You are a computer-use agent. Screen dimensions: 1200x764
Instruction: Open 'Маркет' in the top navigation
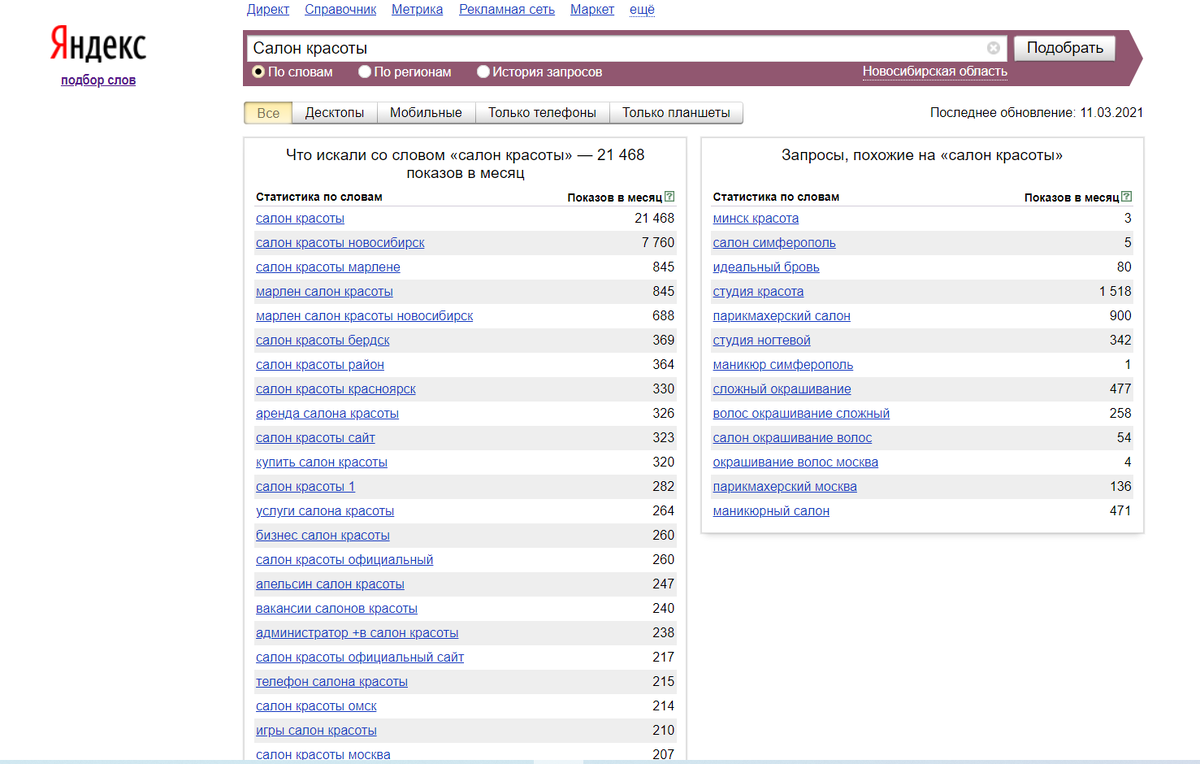point(592,10)
